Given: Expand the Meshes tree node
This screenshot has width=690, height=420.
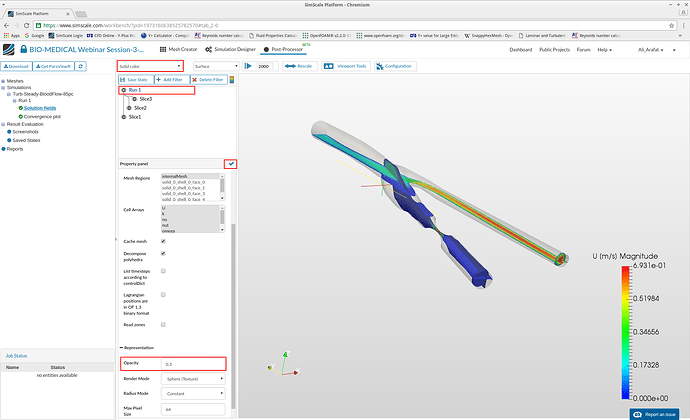Looking at the screenshot, I should (4, 81).
